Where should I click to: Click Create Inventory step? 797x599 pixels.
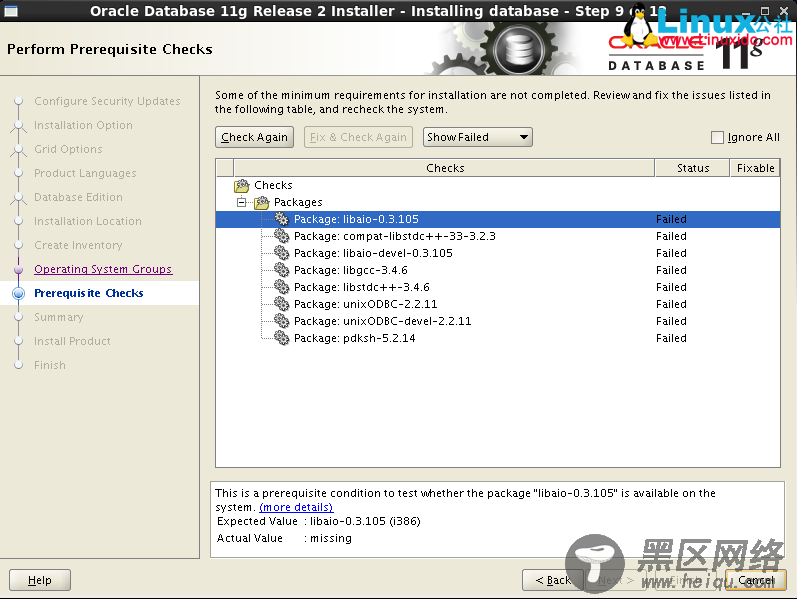pos(78,245)
